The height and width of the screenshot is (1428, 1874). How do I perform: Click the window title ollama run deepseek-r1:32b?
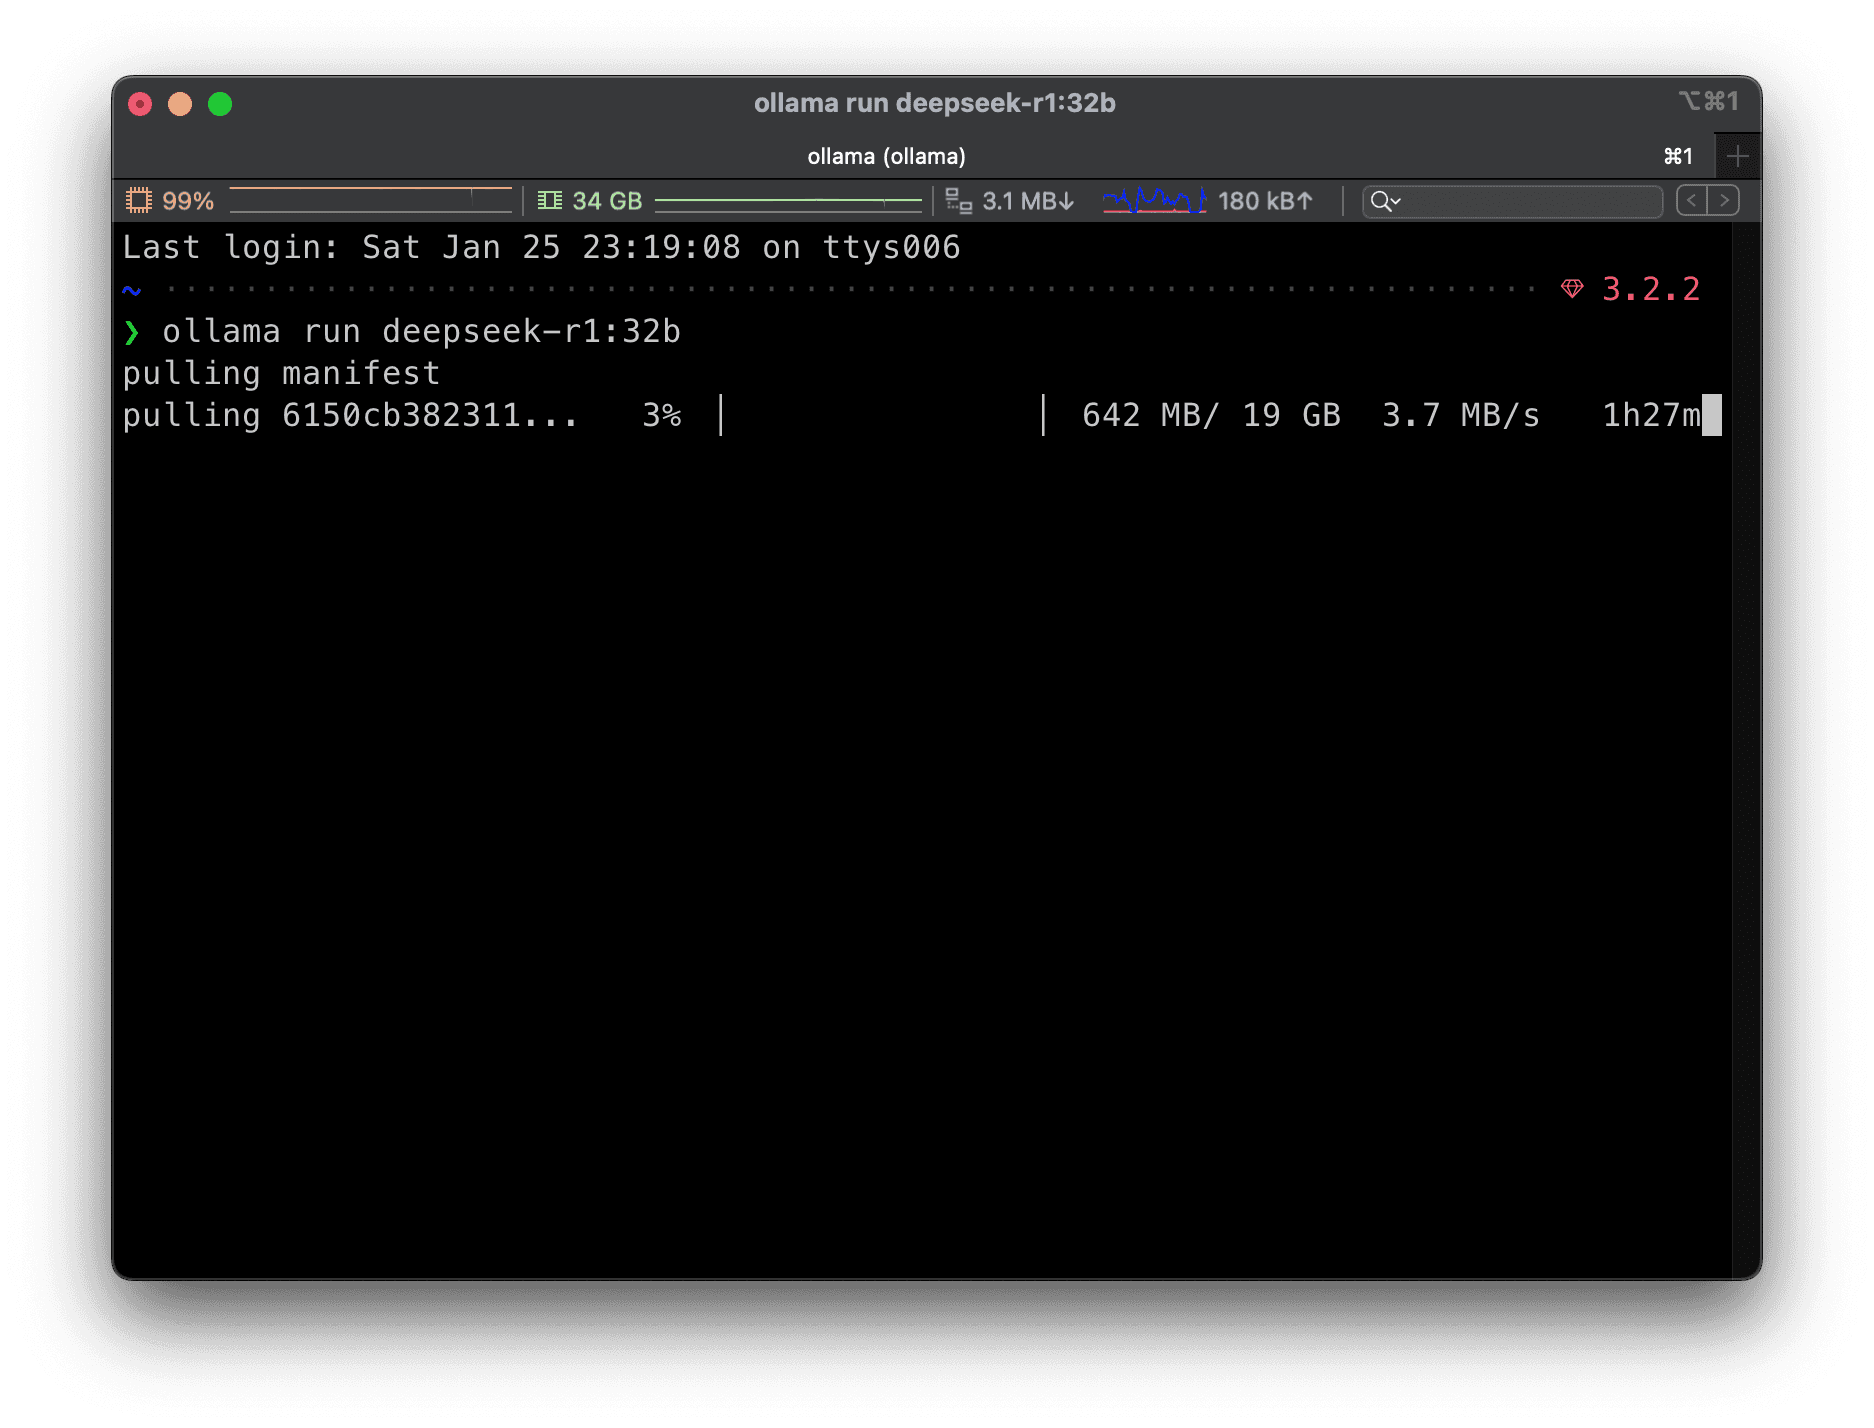(934, 103)
